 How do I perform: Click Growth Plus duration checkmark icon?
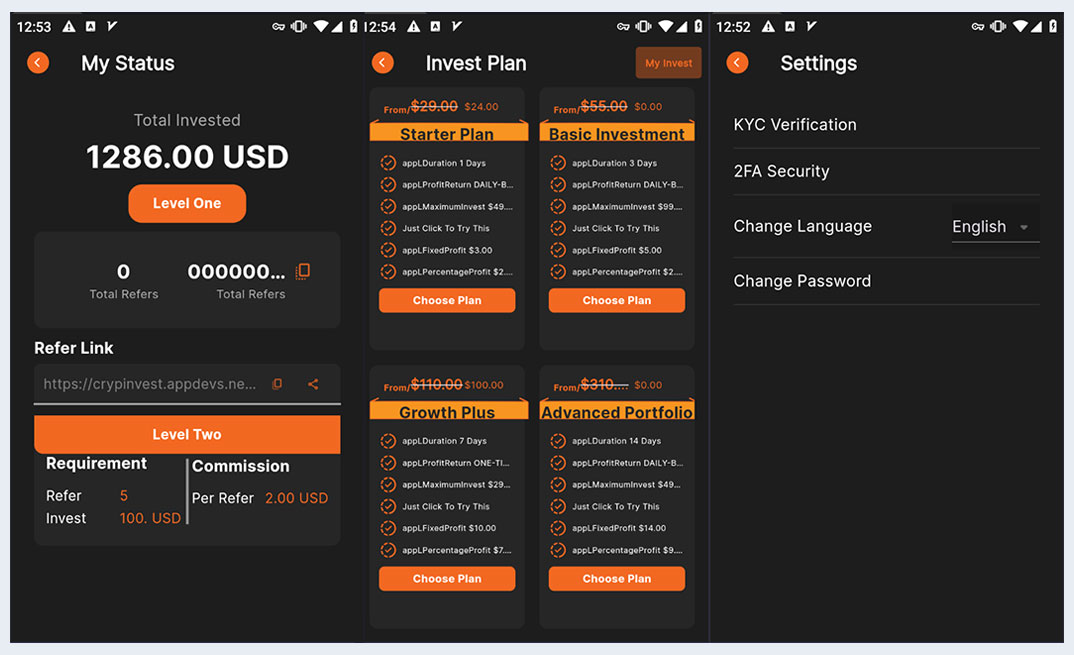[389, 441]
